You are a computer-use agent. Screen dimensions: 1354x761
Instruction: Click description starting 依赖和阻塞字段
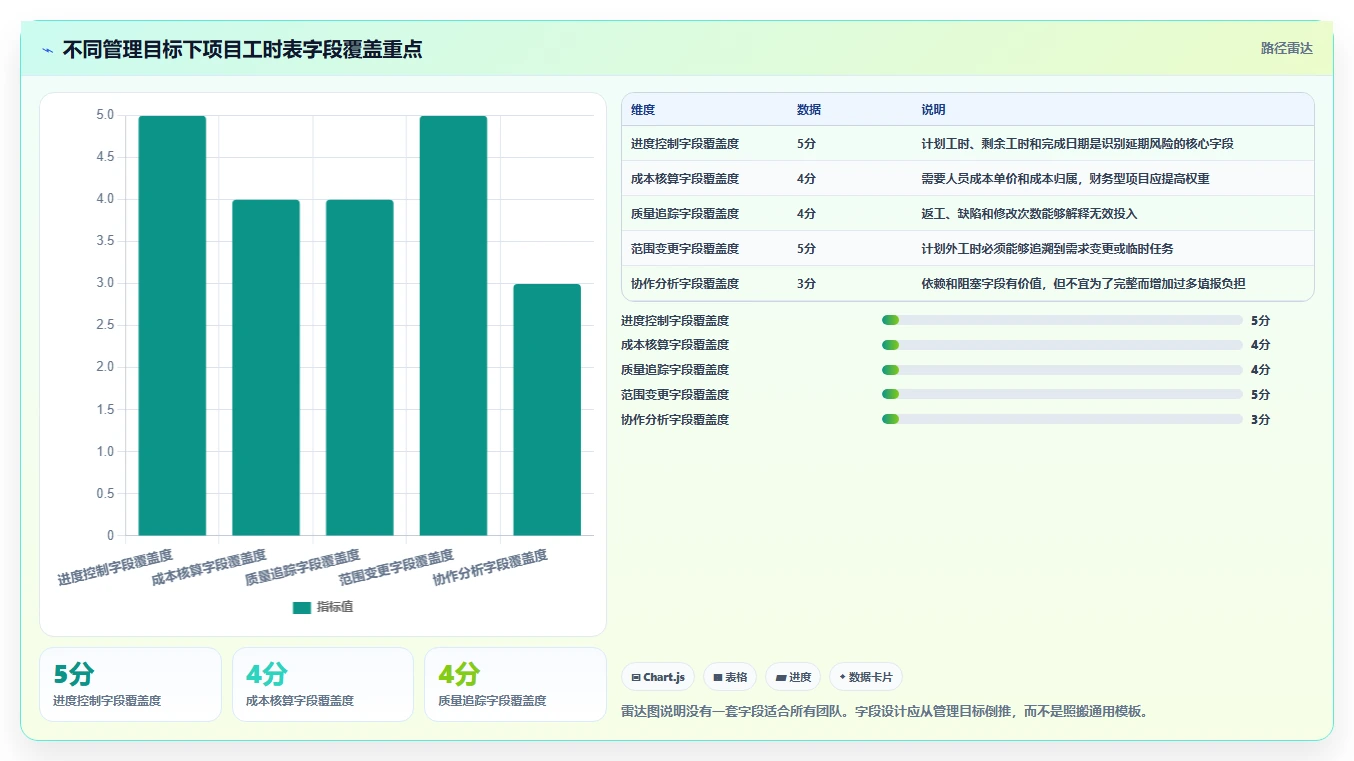pos(1083,284)
